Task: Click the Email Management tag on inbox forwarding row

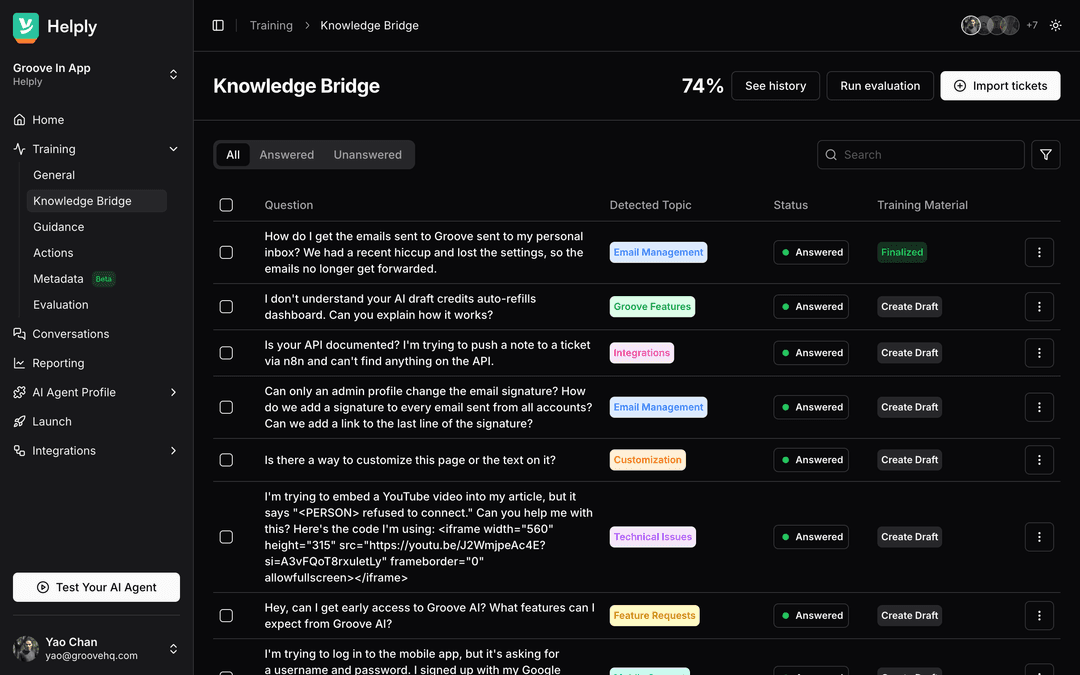Action: pyautogui.click(x=658, y=252)
